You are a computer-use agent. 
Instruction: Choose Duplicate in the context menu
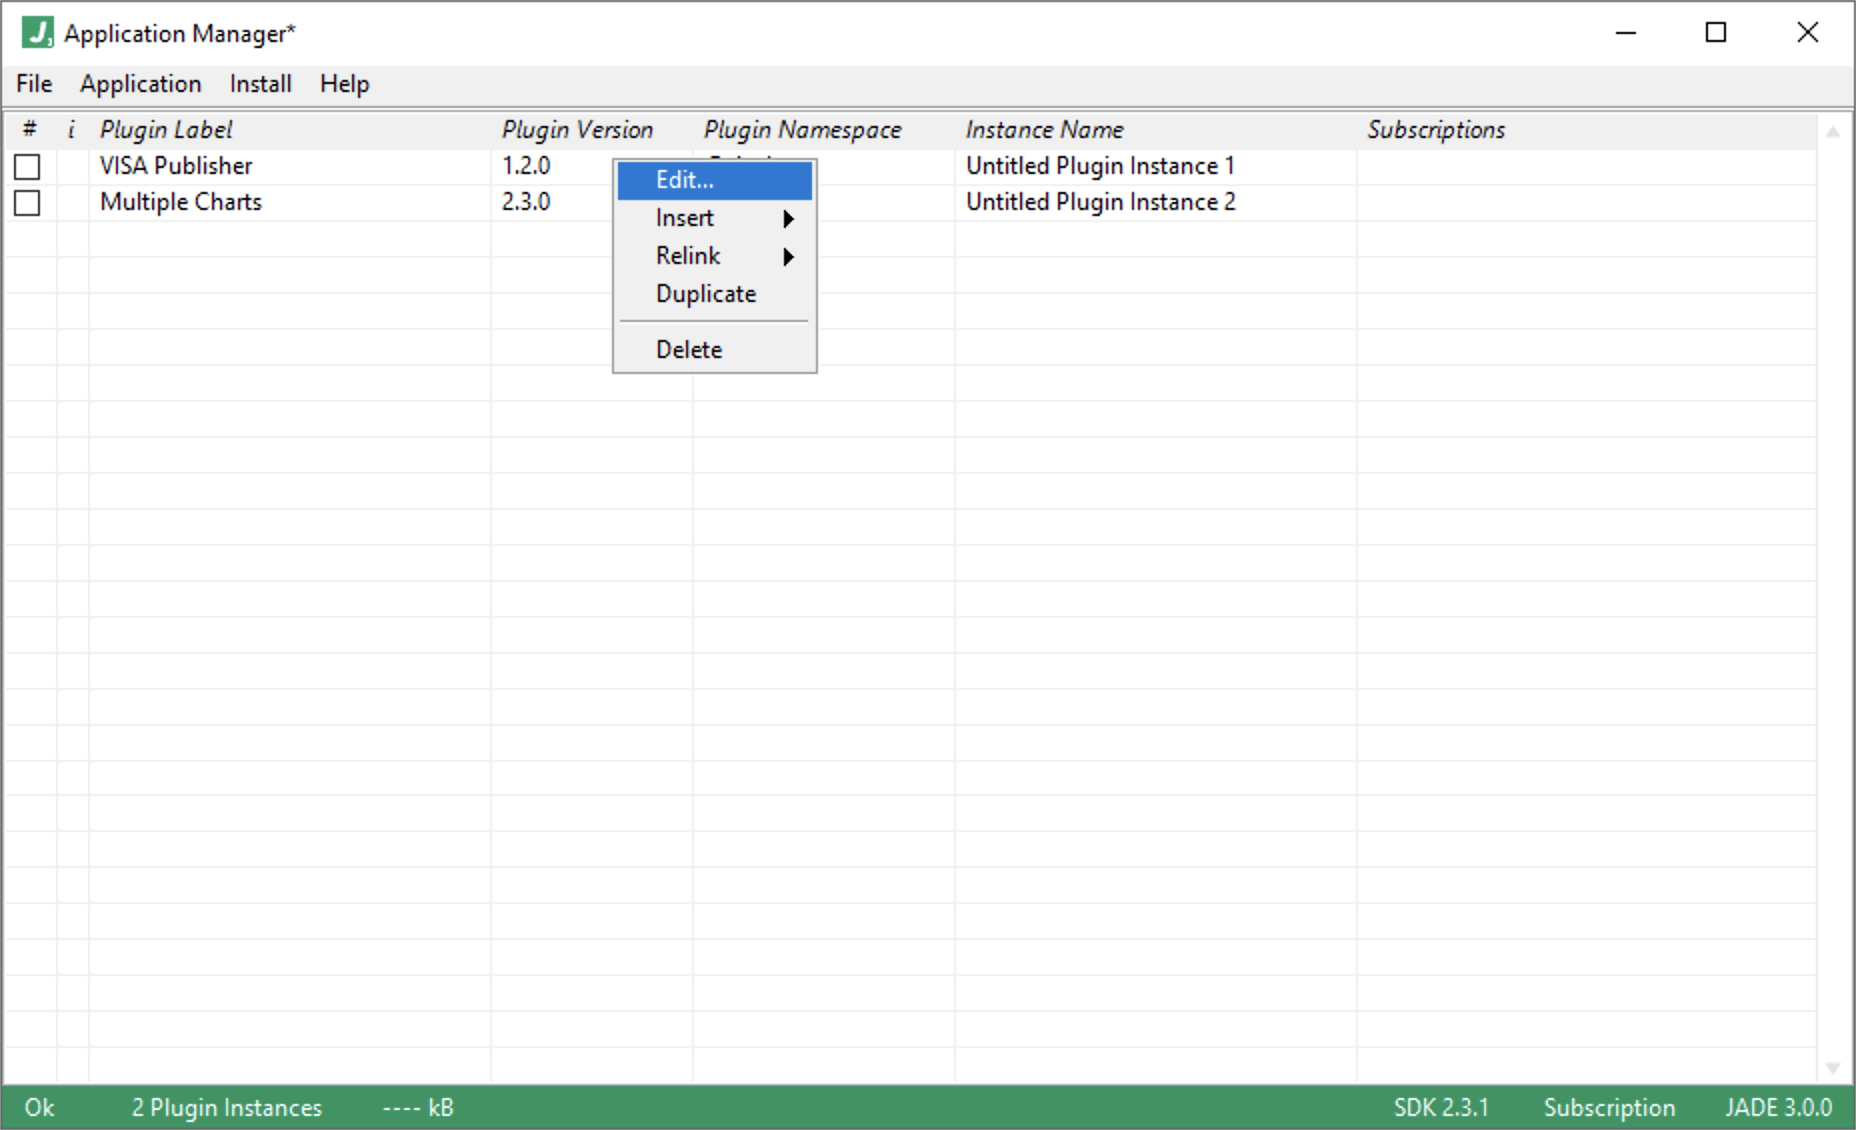(x=705, y=293)
